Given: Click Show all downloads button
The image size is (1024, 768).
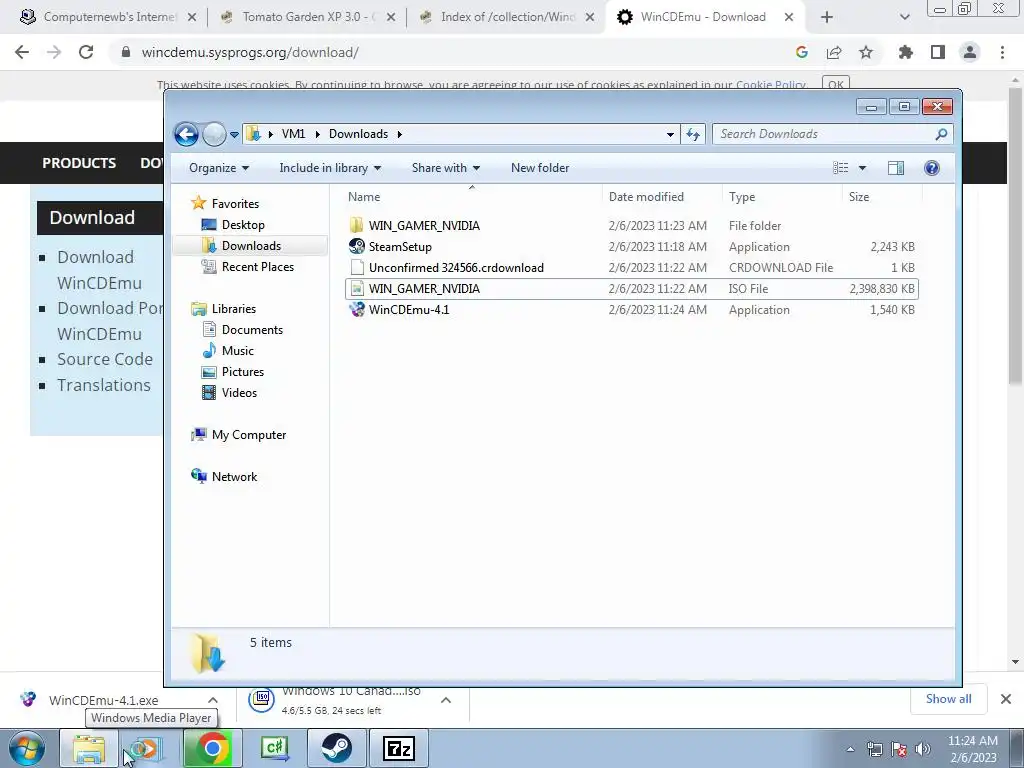Looking at the screenshot, I should (948, 699).
